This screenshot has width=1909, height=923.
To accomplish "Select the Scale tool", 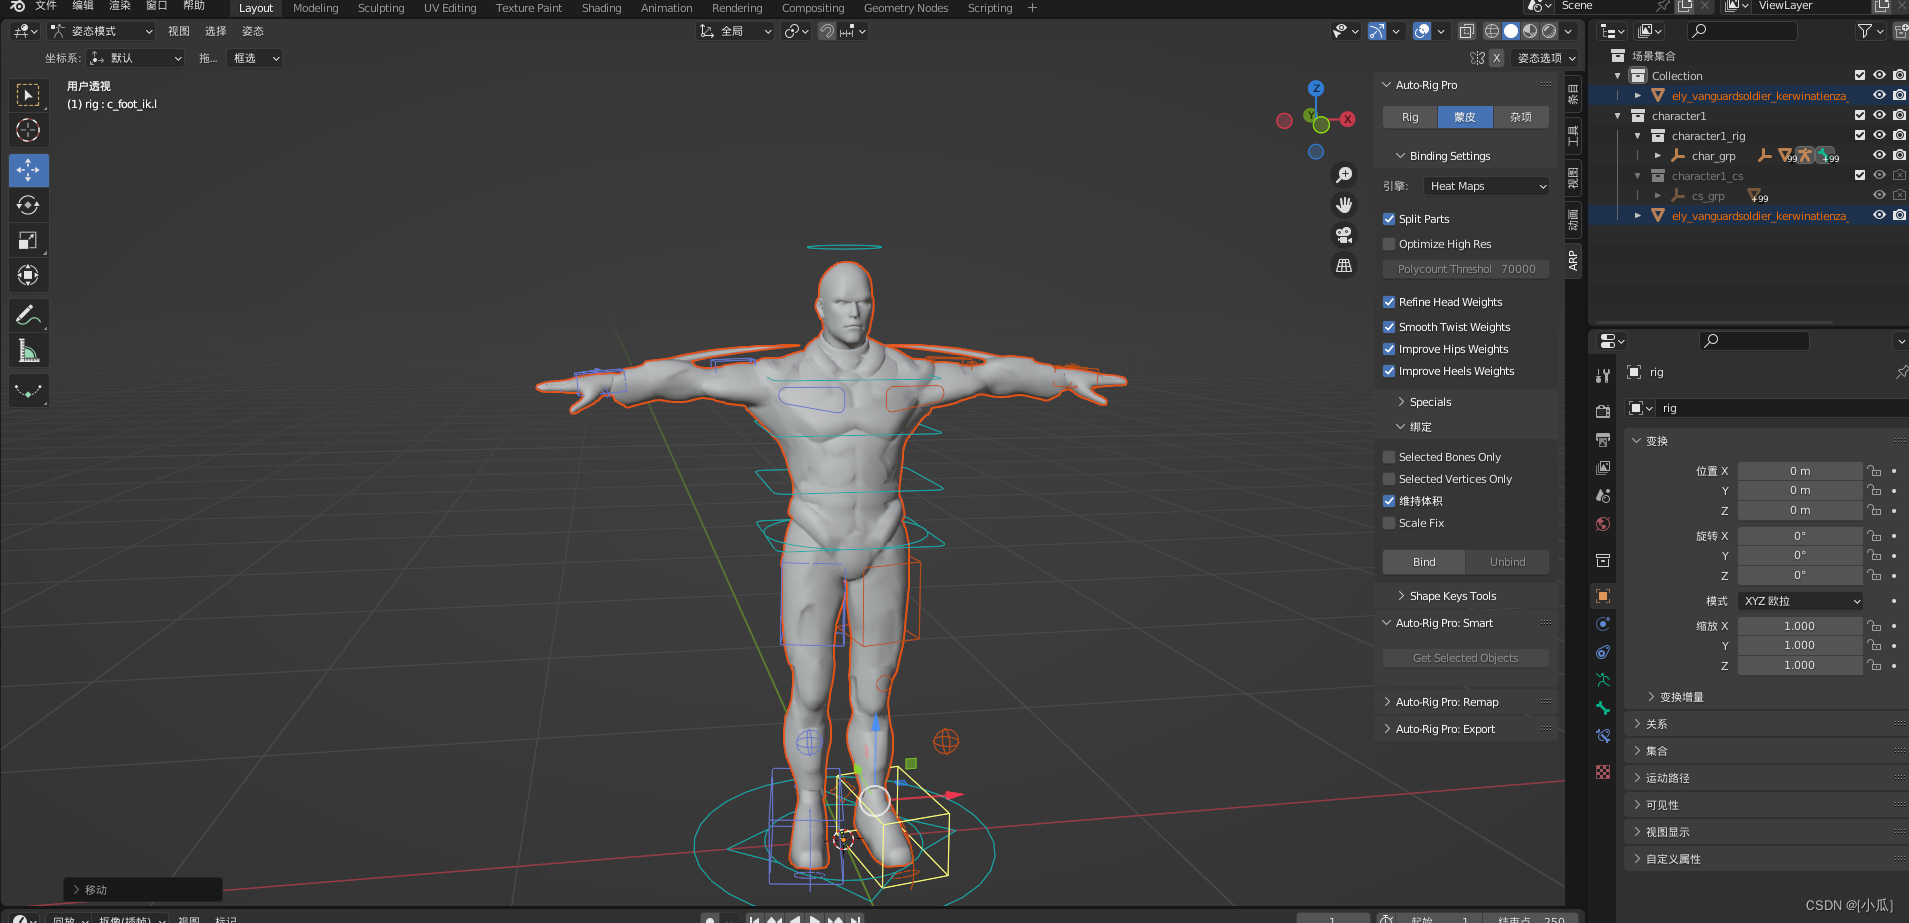I will [28, 240].
